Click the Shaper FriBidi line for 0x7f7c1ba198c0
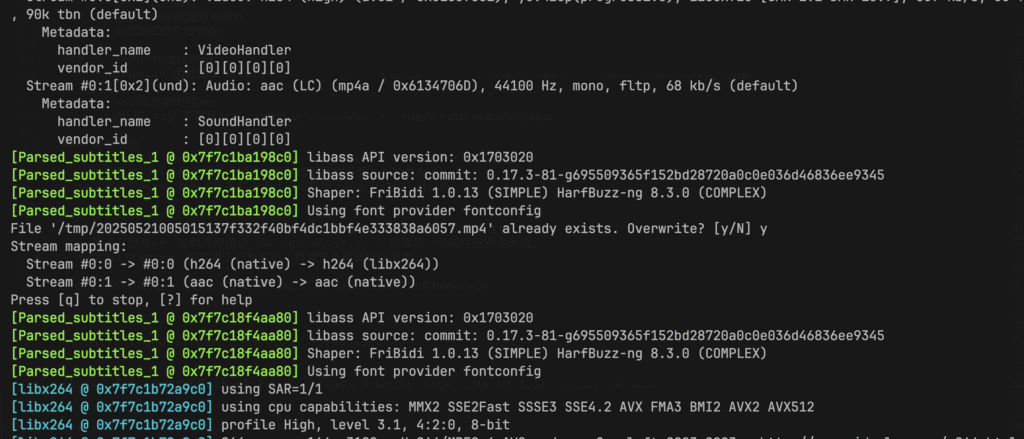This screenshot has width=1024, height=439. 389,193
